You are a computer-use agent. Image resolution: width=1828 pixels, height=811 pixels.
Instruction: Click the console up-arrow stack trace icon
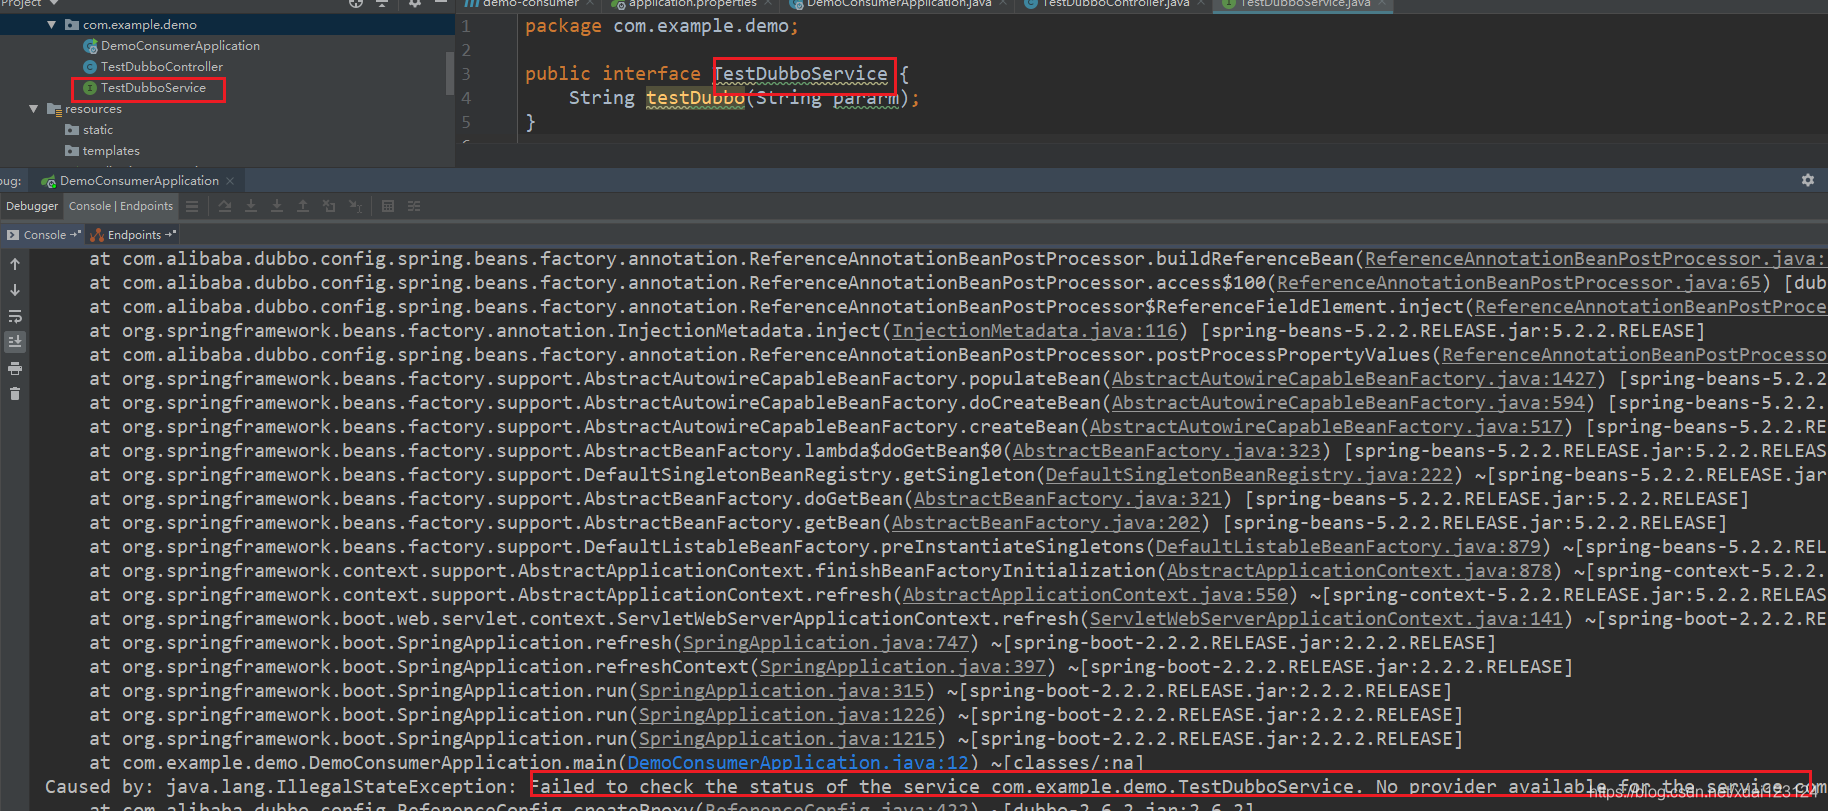tap(15, 264)
